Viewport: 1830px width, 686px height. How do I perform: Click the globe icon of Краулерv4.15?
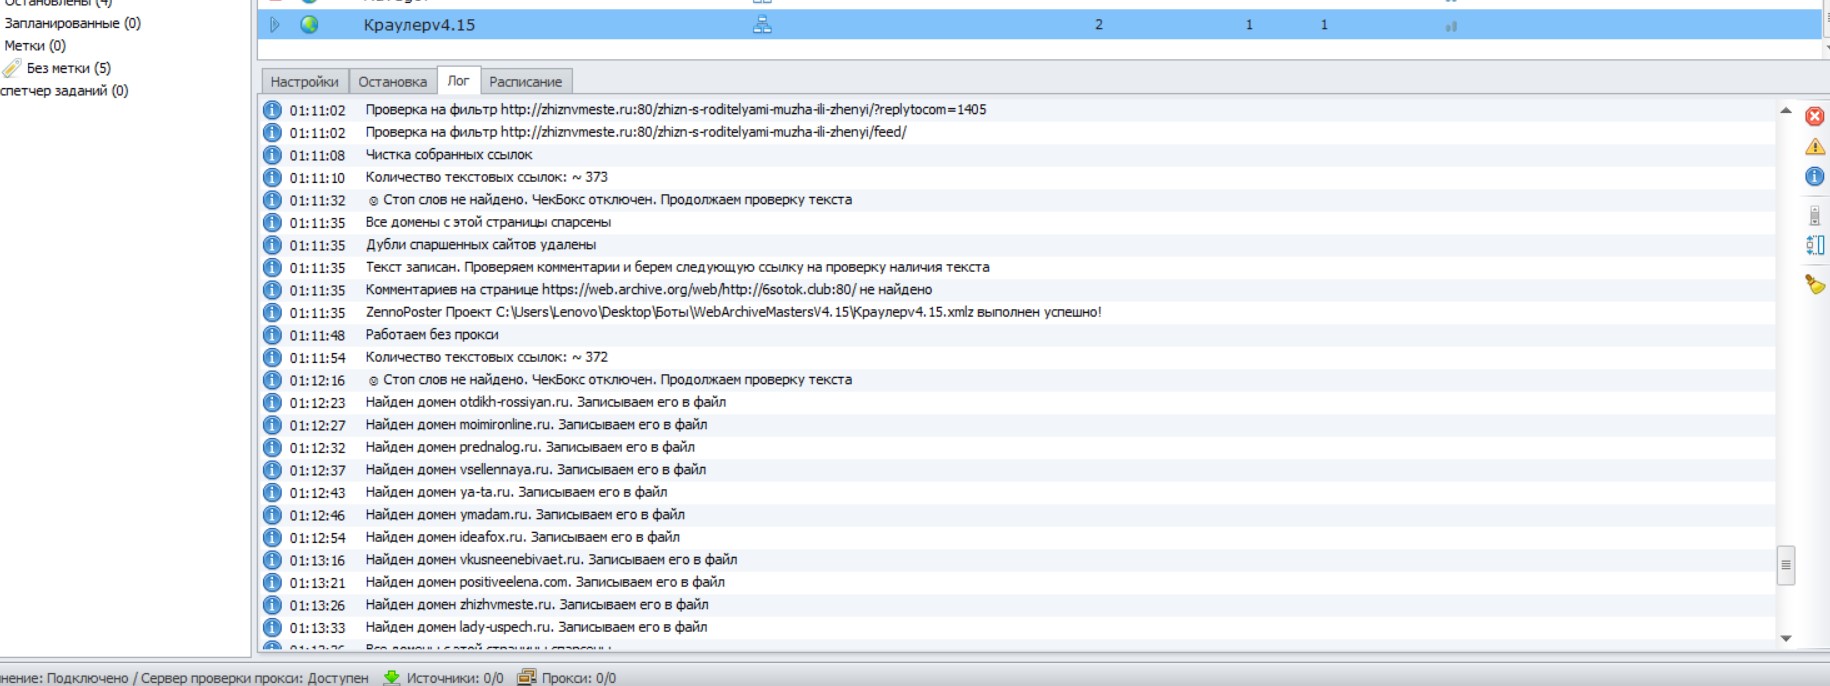[x=309, y=25]
